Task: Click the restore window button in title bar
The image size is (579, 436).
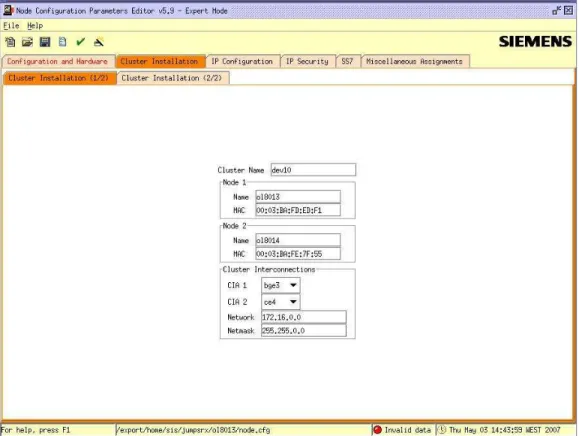Action: coord(556,11)
